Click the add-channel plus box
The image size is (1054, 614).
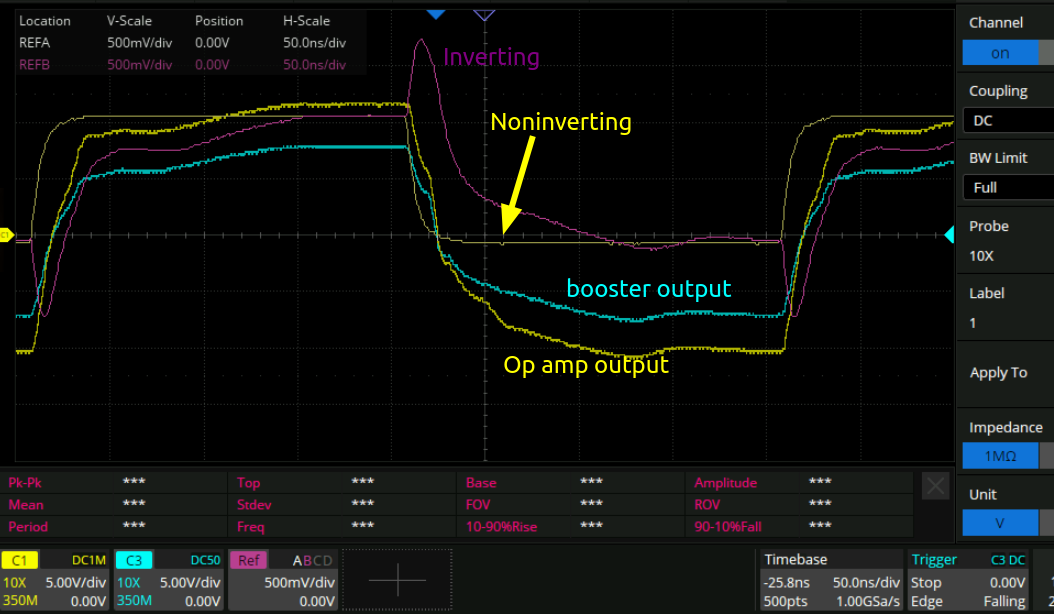point(397,579)
